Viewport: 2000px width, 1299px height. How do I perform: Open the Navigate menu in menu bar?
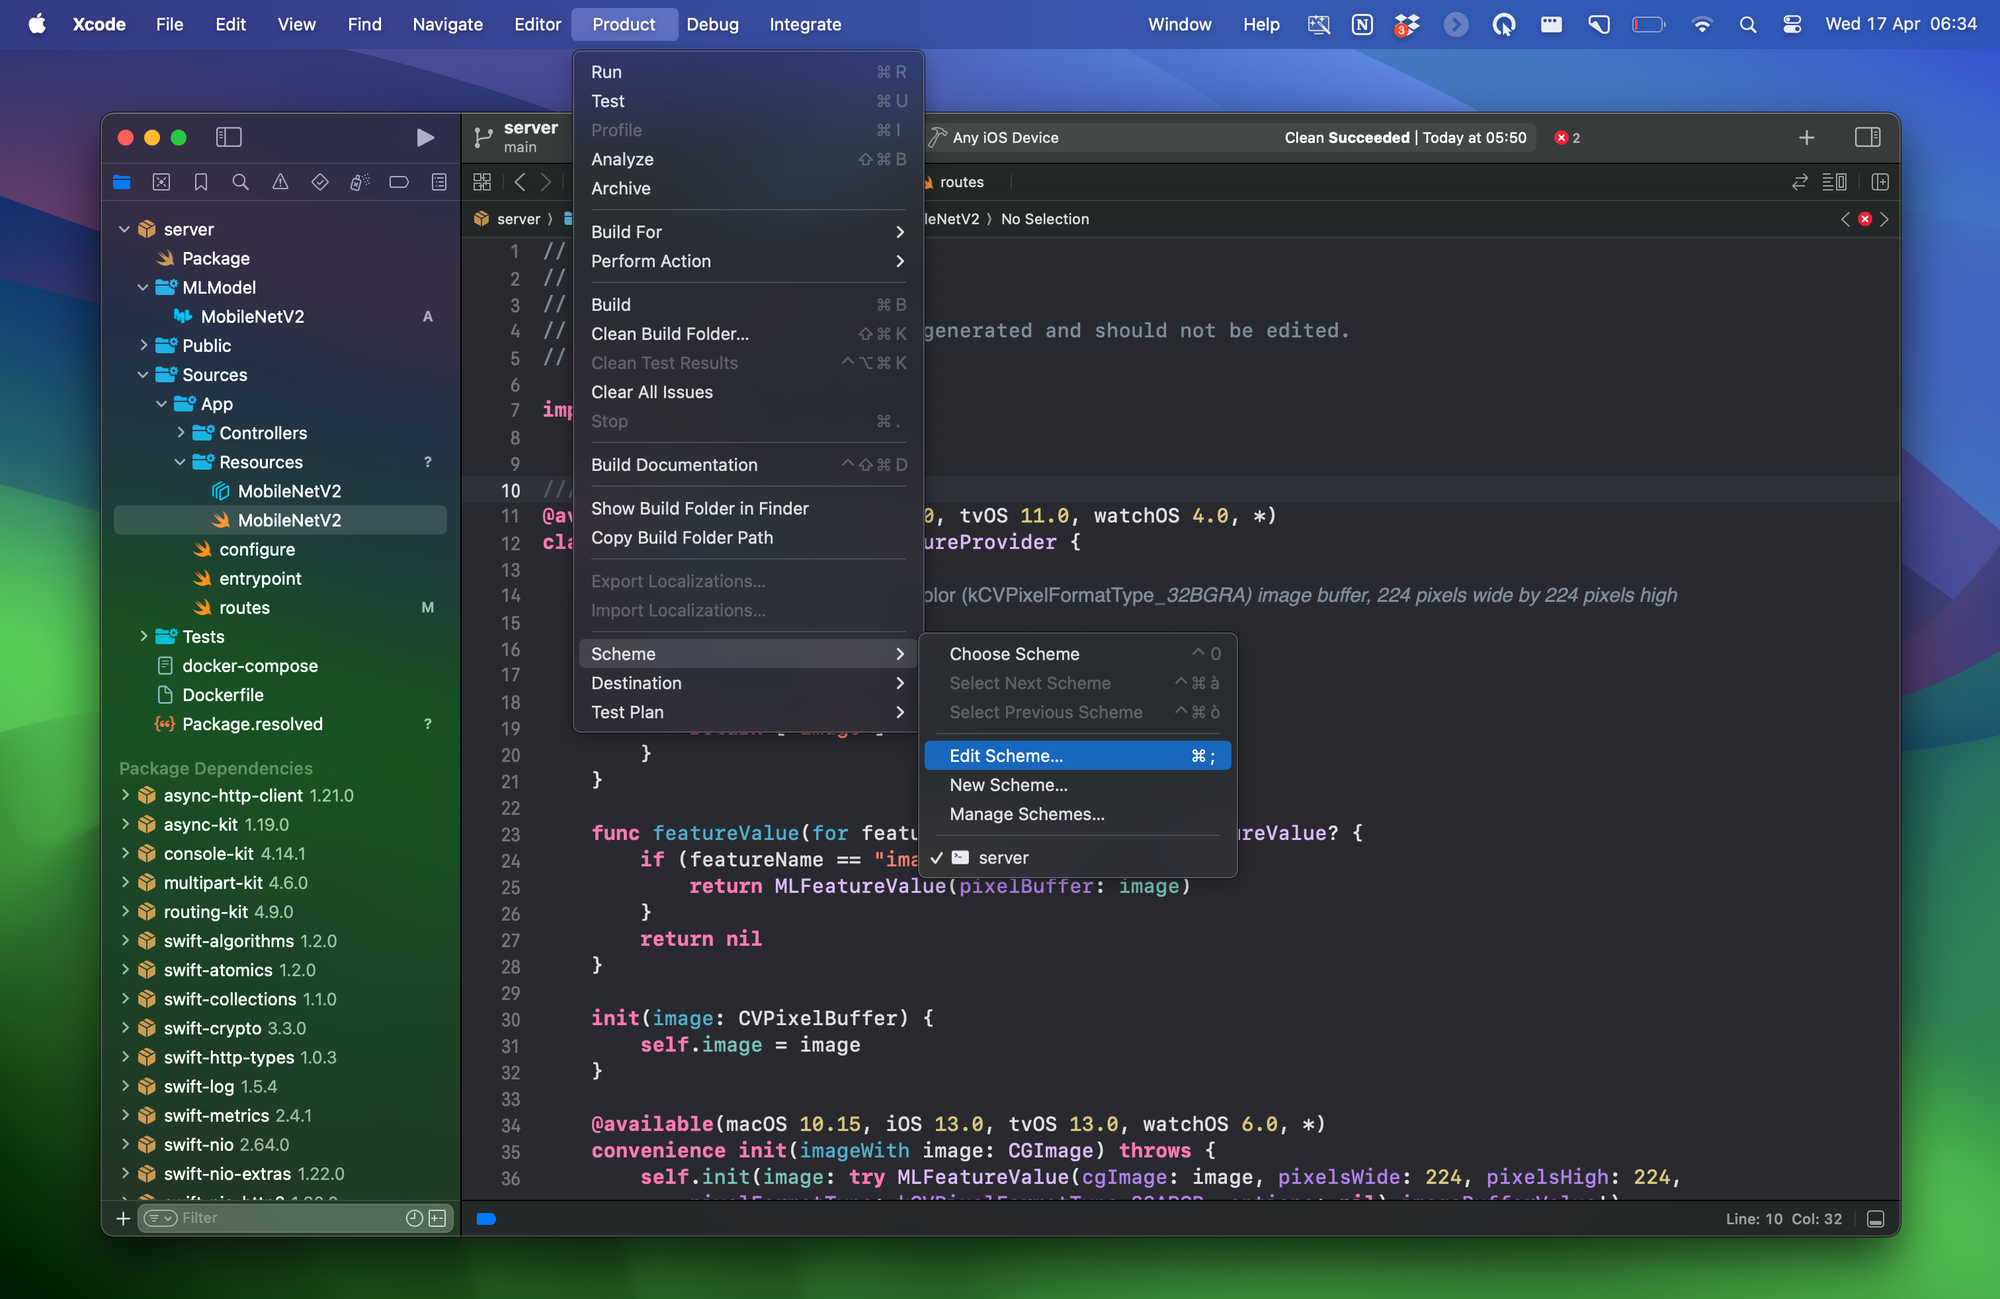pyautogui.click(x=447, y=24)
